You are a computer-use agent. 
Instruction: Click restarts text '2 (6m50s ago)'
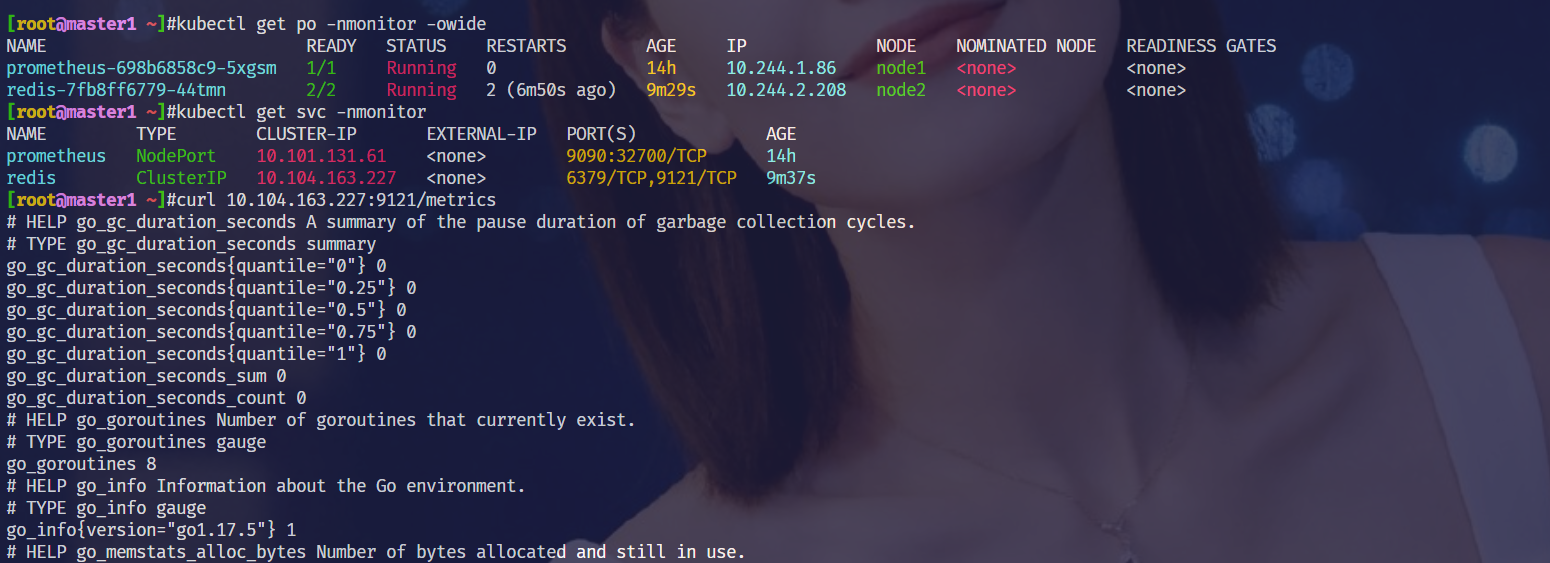(x=551, y=90)
